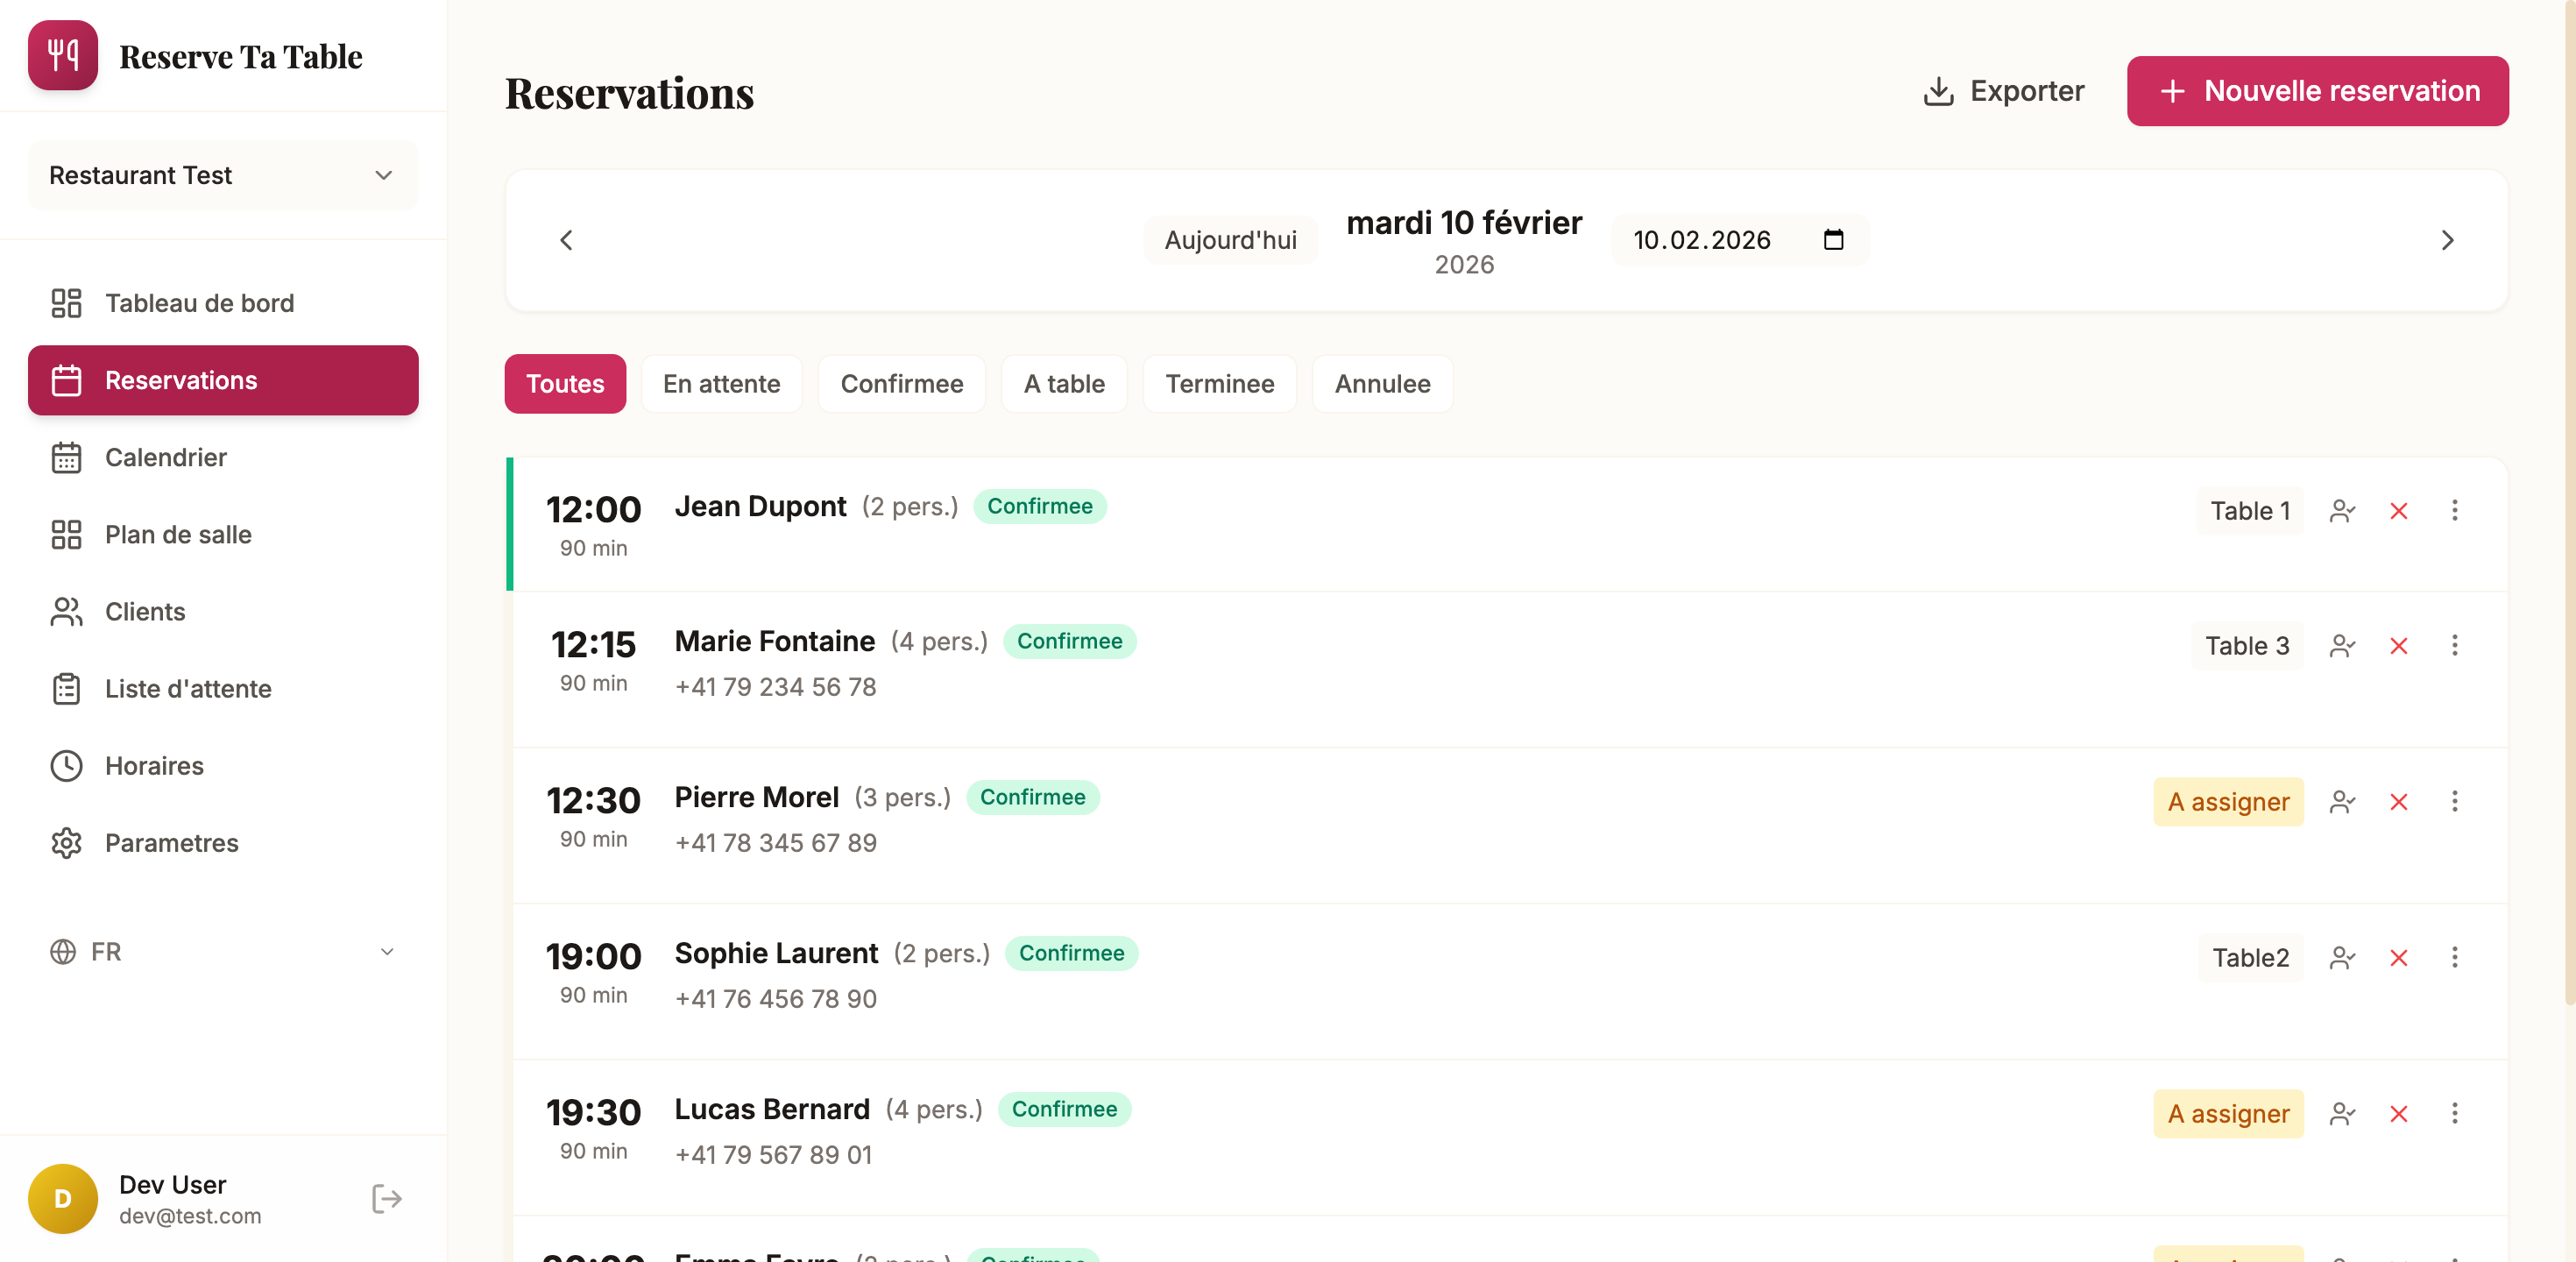
Task: Select the Toutes filter tab
Action: [565, 384]
